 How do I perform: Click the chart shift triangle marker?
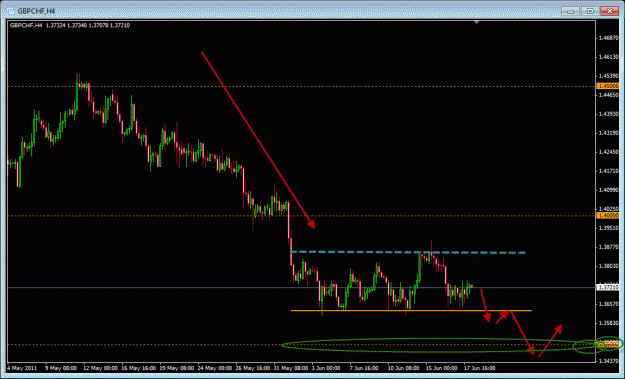click(476, 22)
